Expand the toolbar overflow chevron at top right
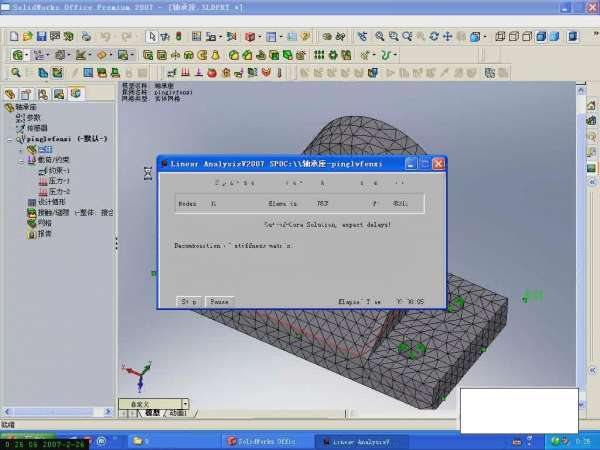 (x=596, y=34)
